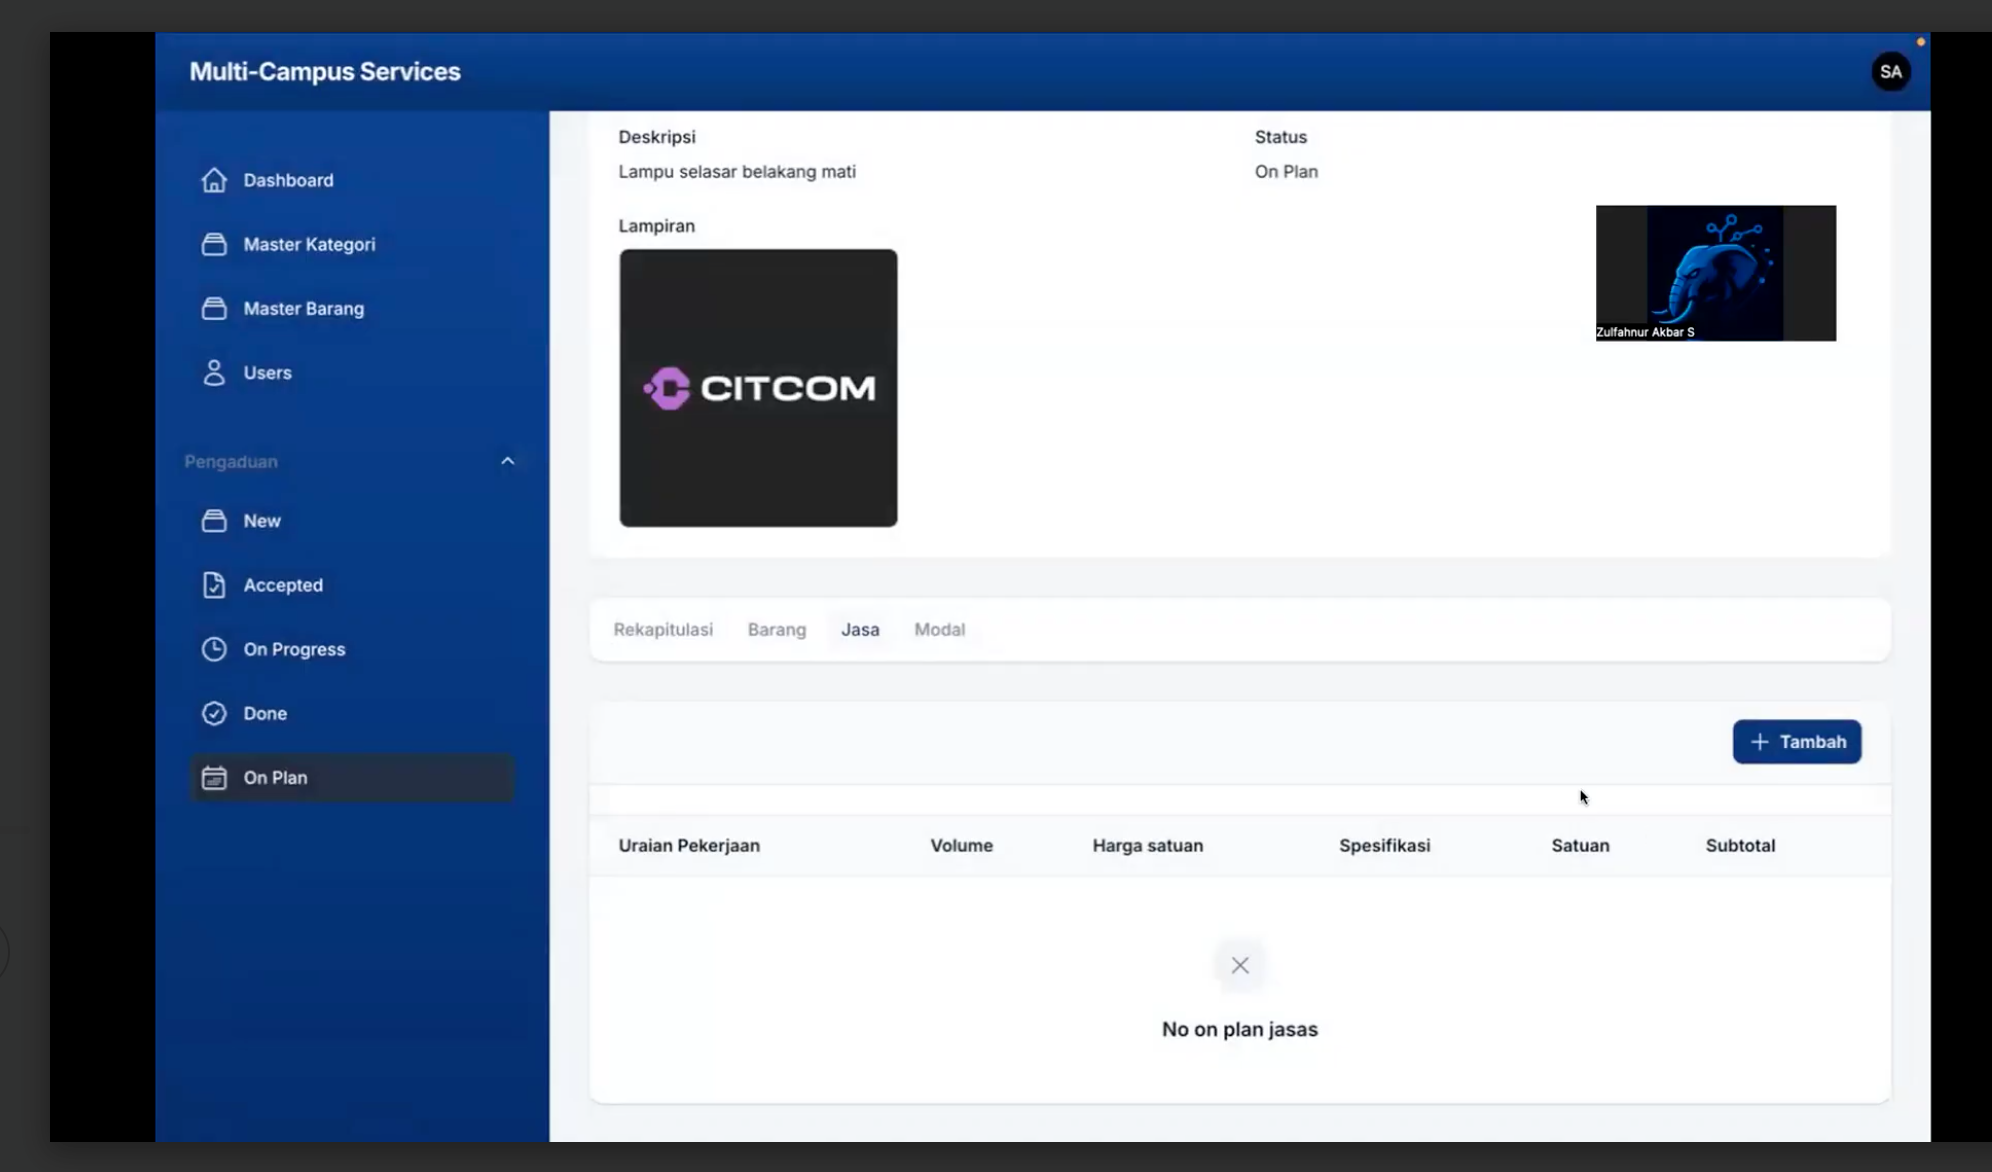Click the Dashboard home icon
The image size is (1992, 1172).
(214, 180)
